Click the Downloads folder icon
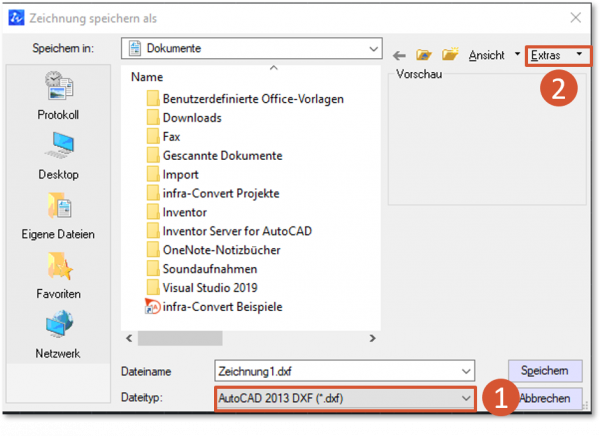 (153, 117)
